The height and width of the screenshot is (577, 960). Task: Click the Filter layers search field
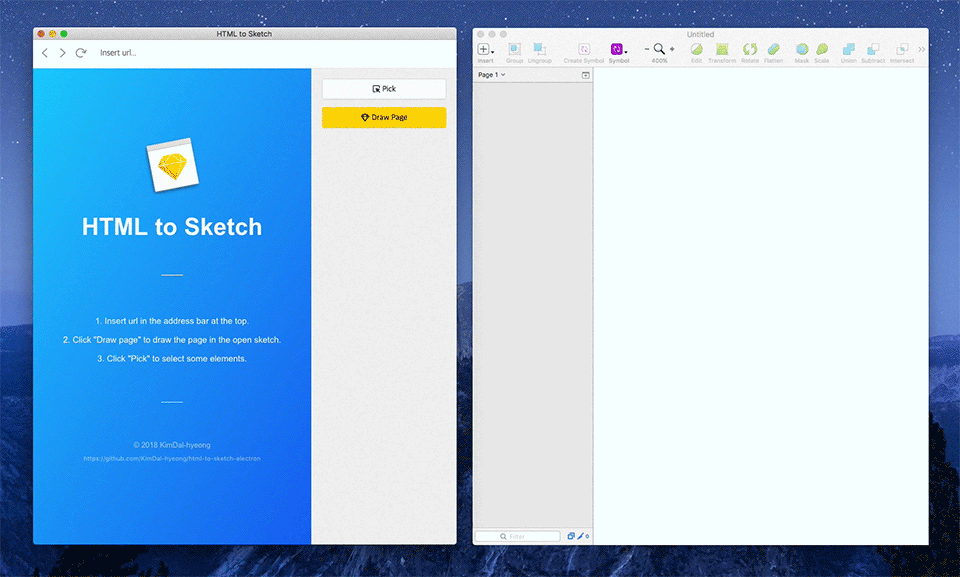[517, 536]
